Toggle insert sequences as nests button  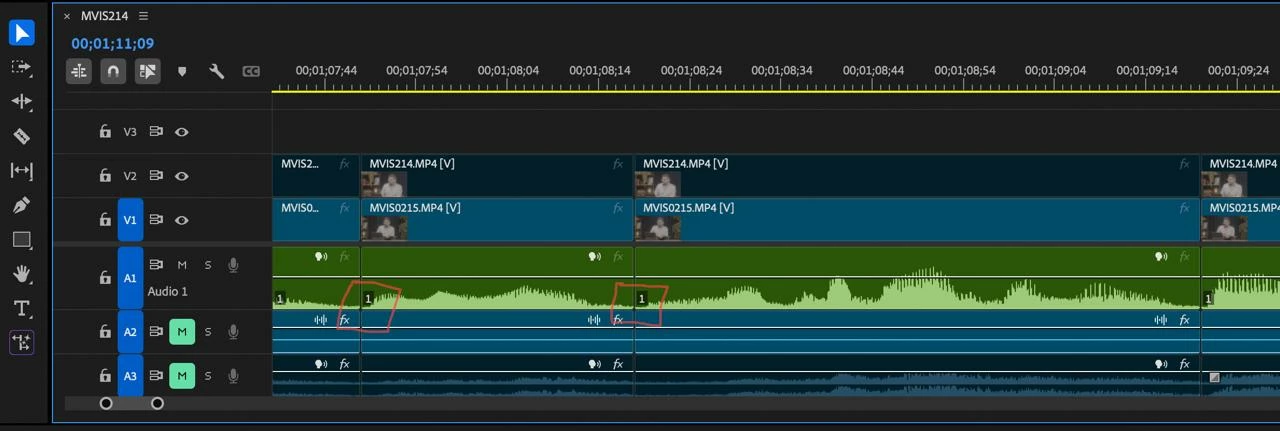coord(79,71)
